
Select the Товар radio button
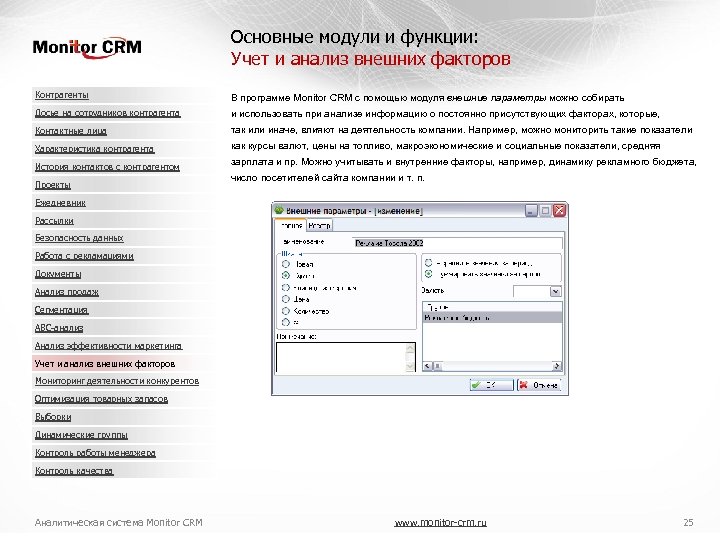[x=286, y=264]
